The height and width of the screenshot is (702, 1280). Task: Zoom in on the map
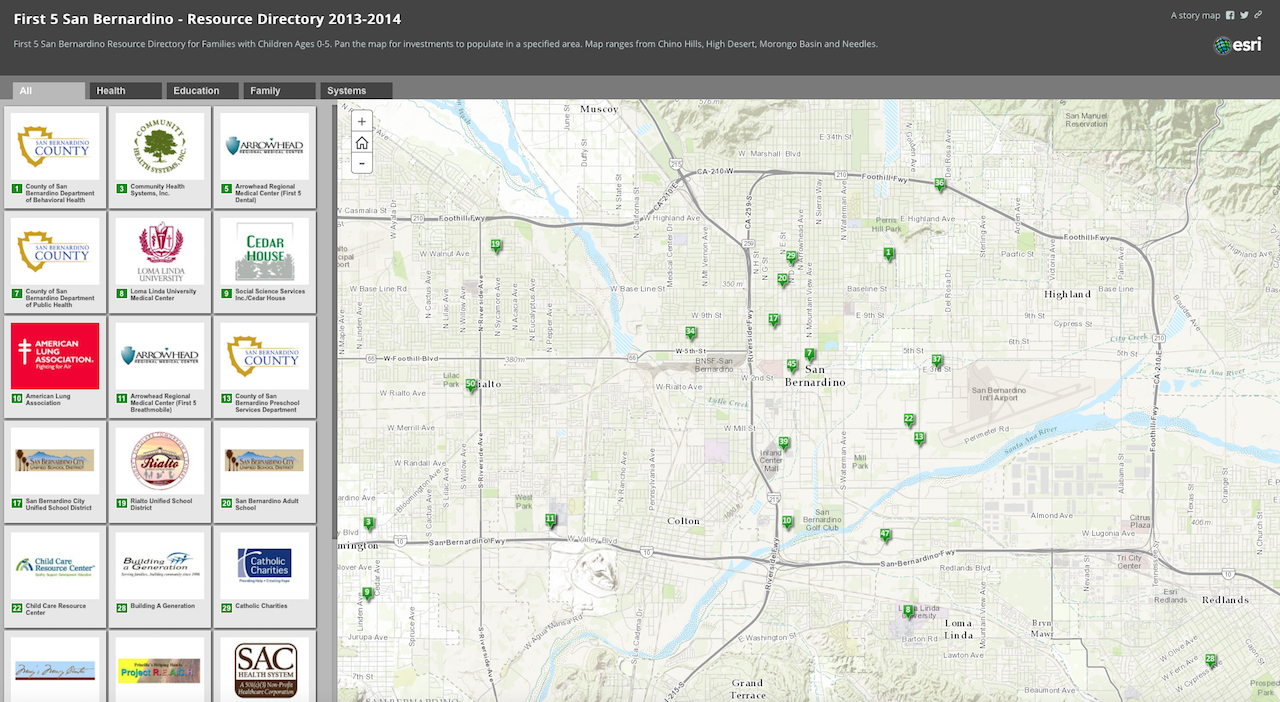(x=362, y=121)
